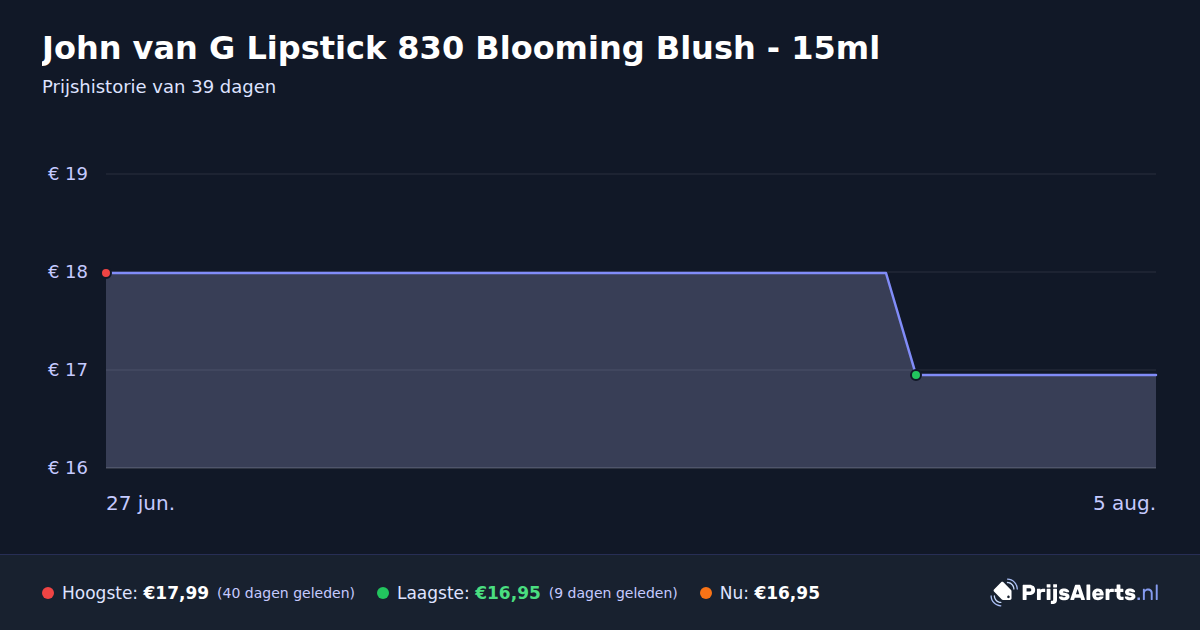Click the 27 jun. start date label

click(141, 503)
